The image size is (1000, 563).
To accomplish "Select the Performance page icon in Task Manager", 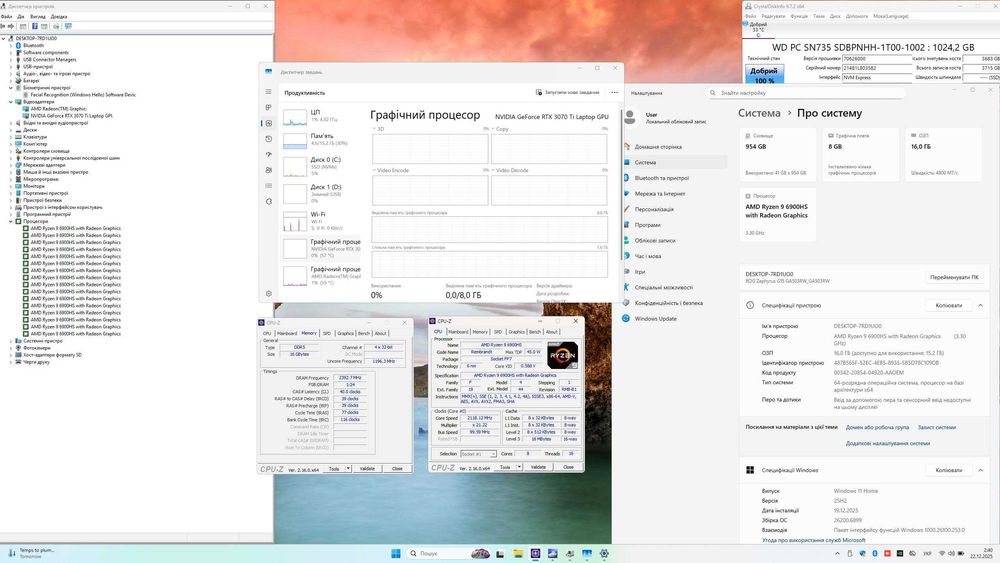I will pos(268,123).
